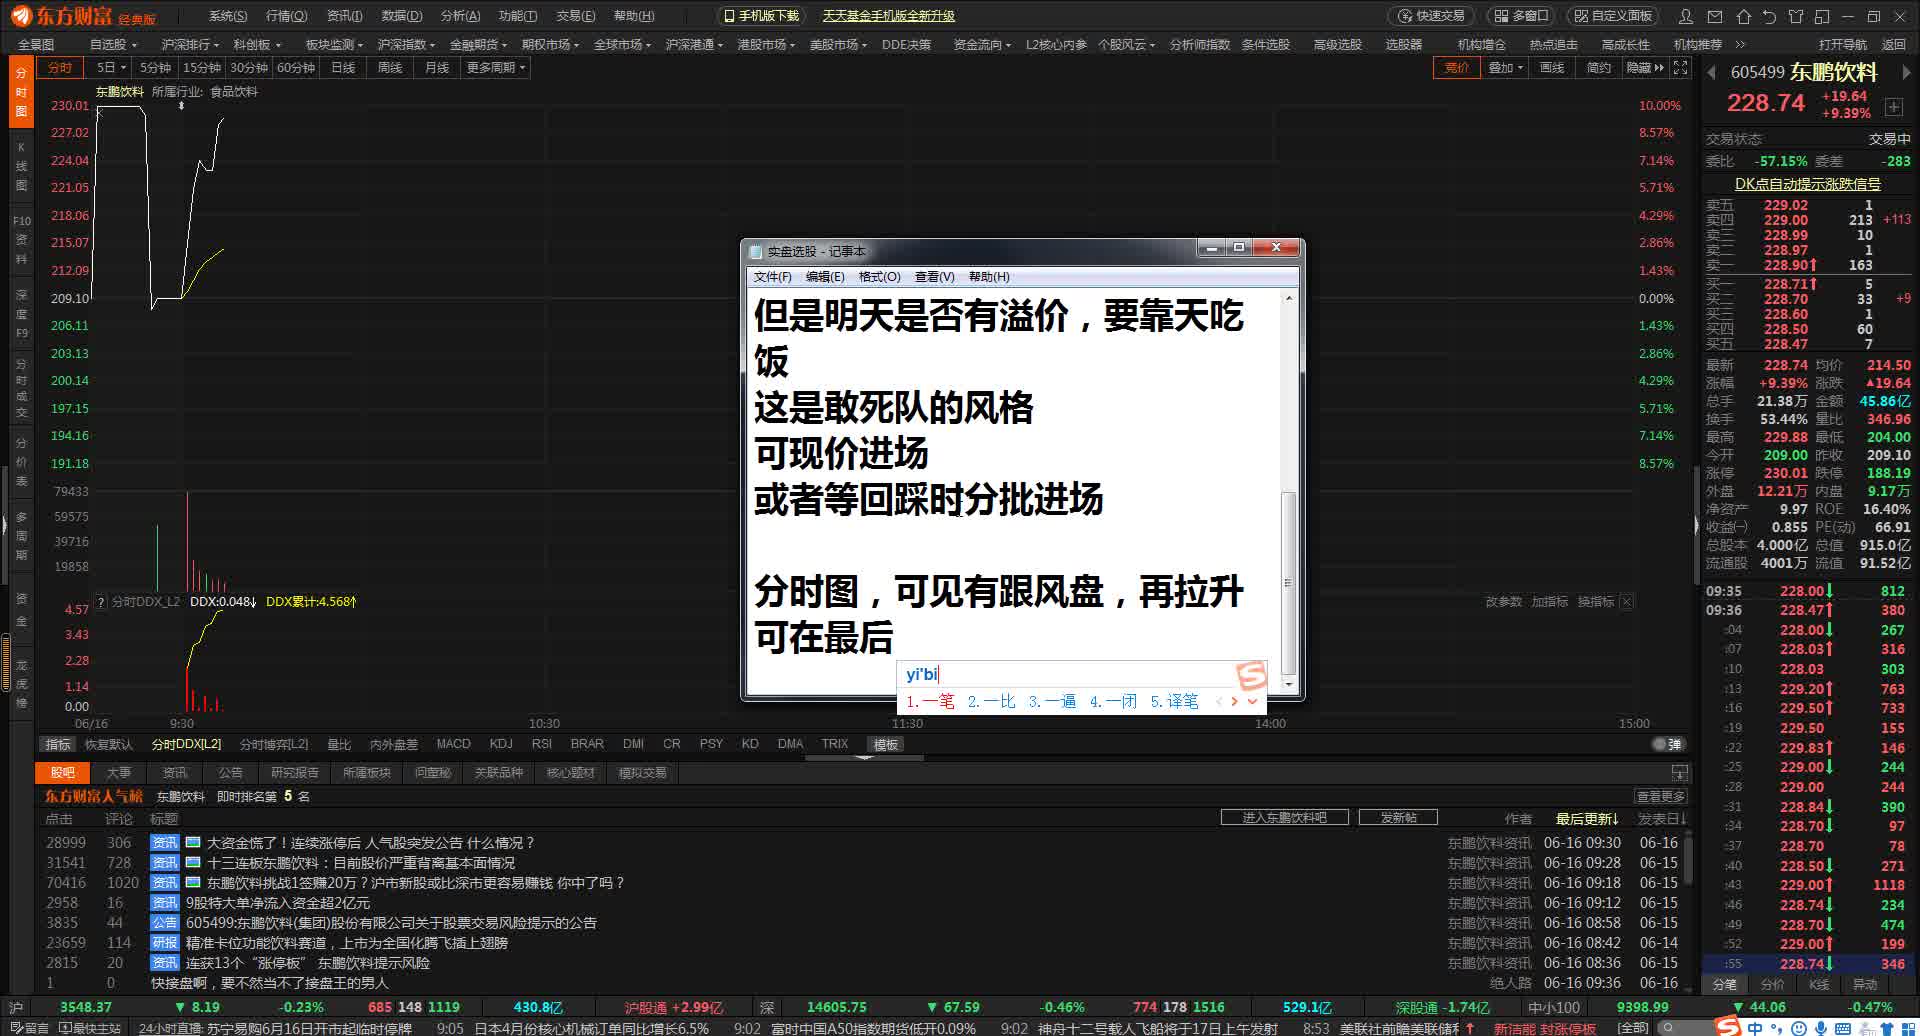
Task: Click the IME microphone voice input icon
Action: coord(1821,1028)
